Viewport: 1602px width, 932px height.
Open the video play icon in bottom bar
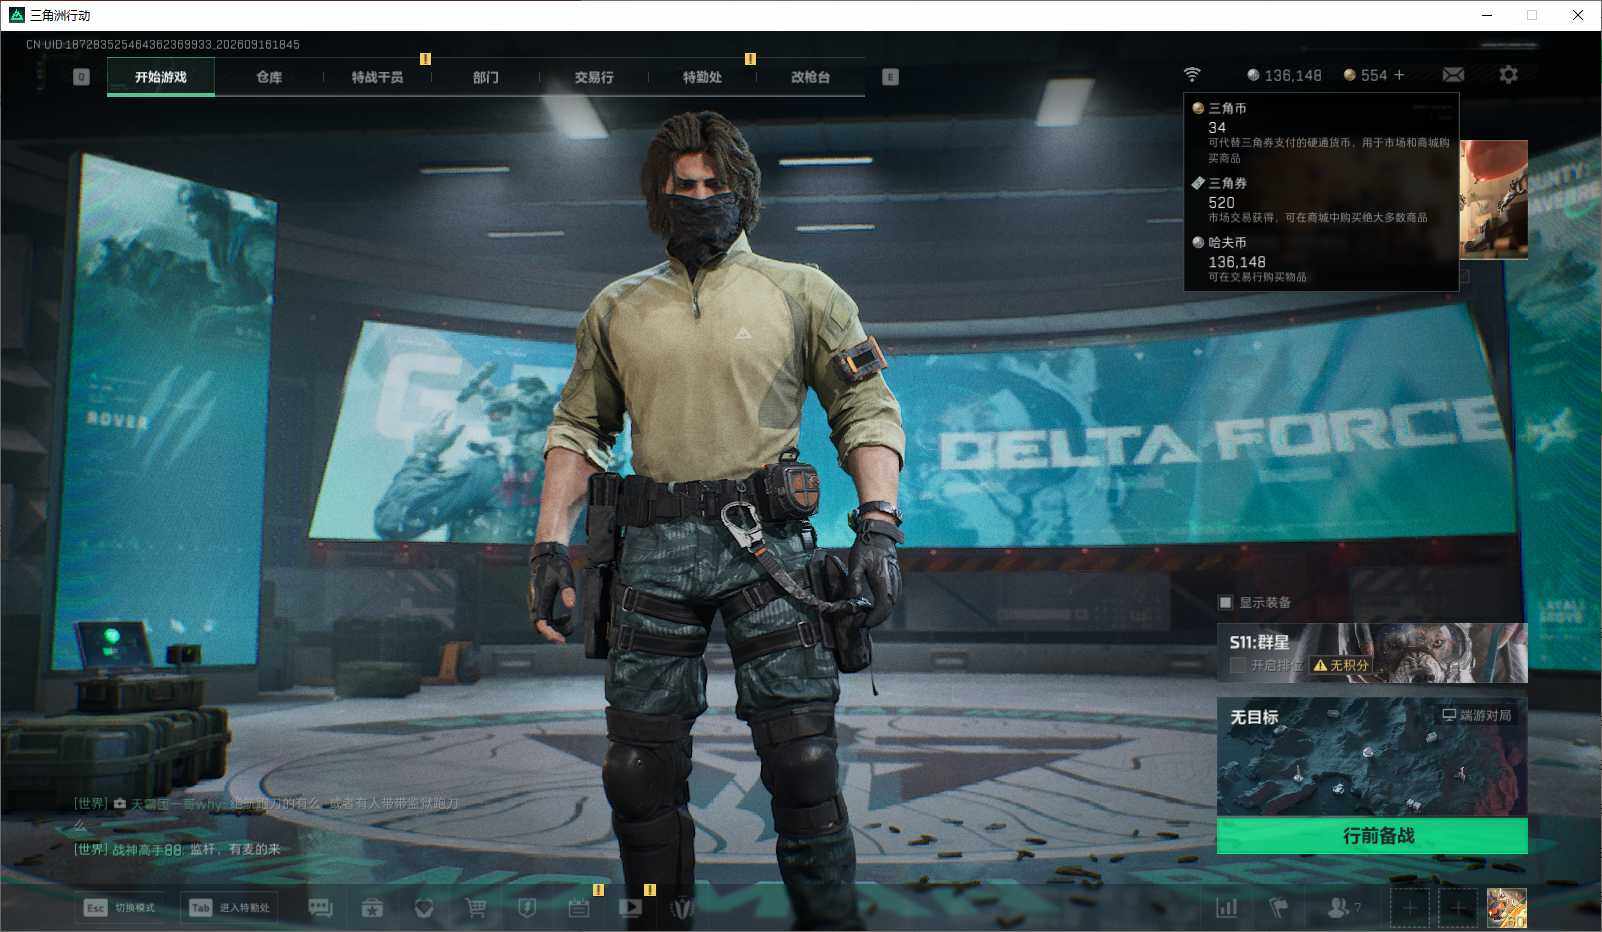pyautogui.click(x=630, y=908)
